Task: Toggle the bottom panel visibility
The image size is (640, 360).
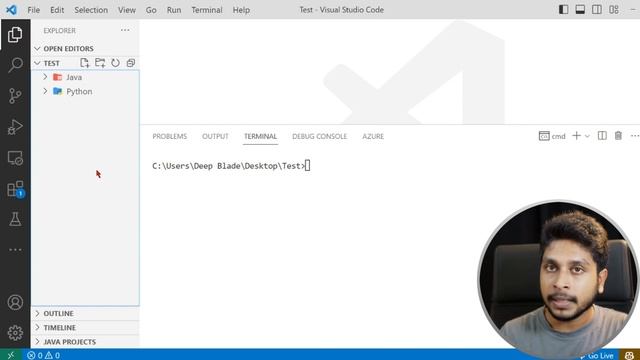Action: (x=580, y=9)
